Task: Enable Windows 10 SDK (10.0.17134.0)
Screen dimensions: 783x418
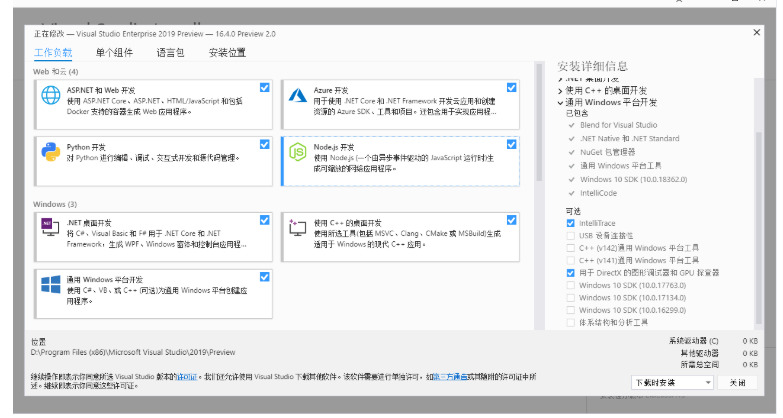Action: pos(570,298)
